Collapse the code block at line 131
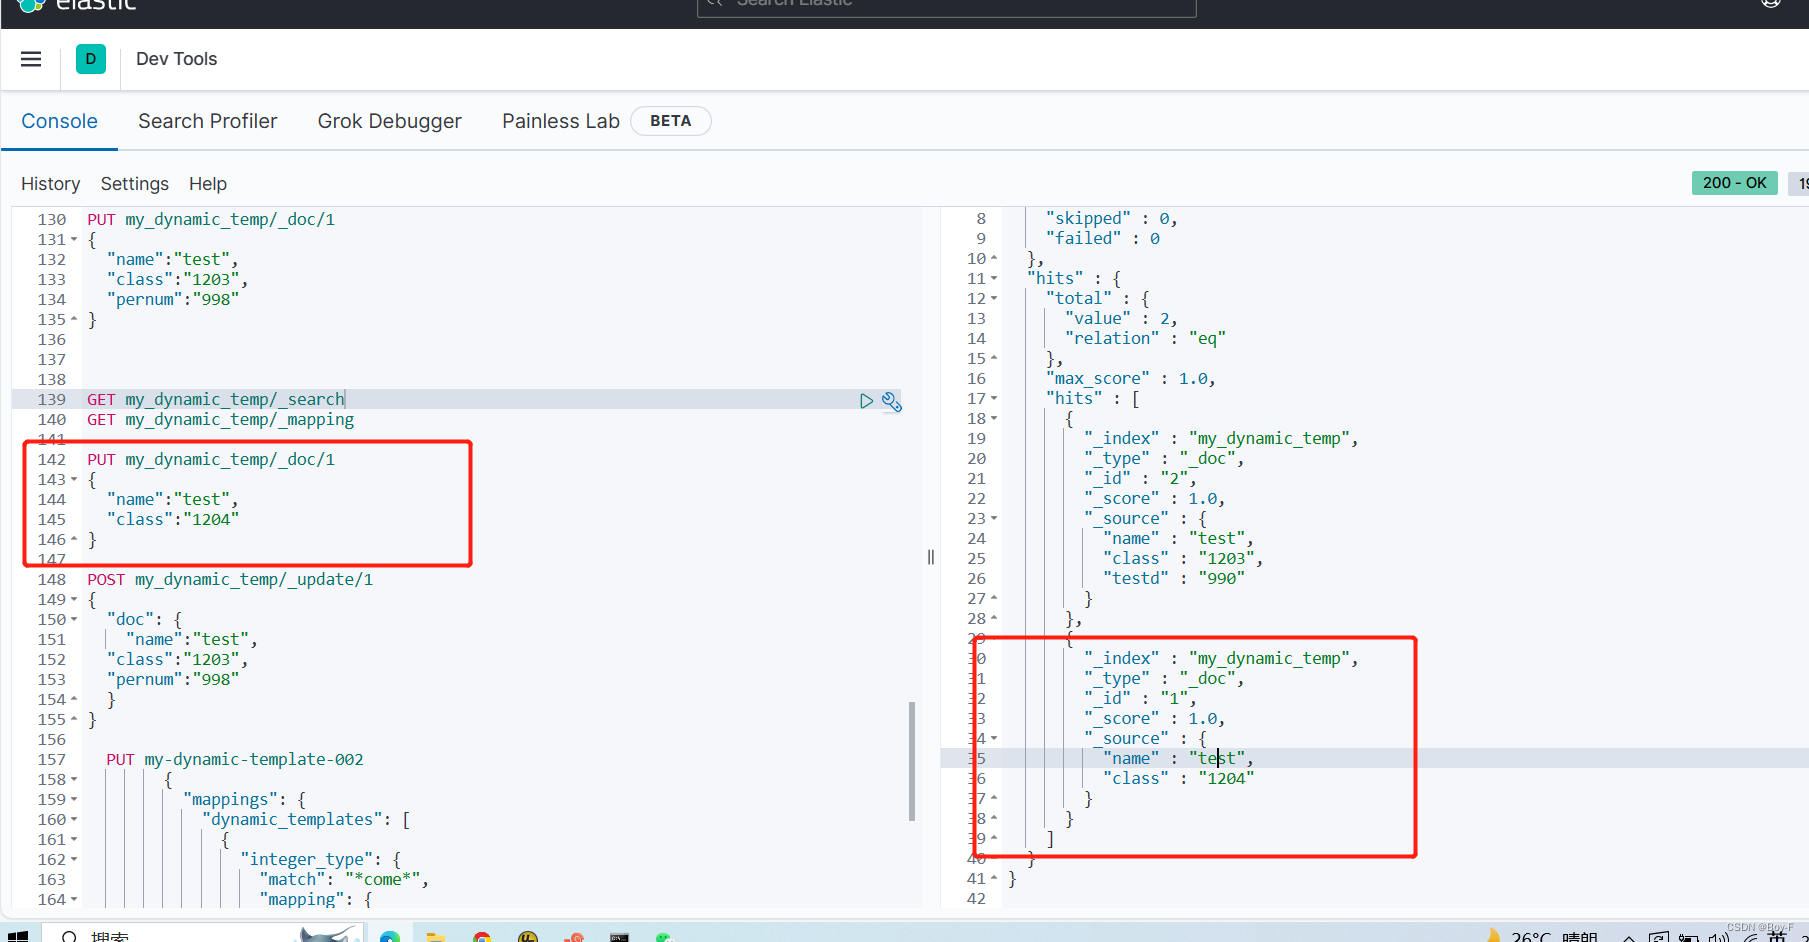Screen dimensions: 1809x942 pyautogui.click(x=74, y=240)
